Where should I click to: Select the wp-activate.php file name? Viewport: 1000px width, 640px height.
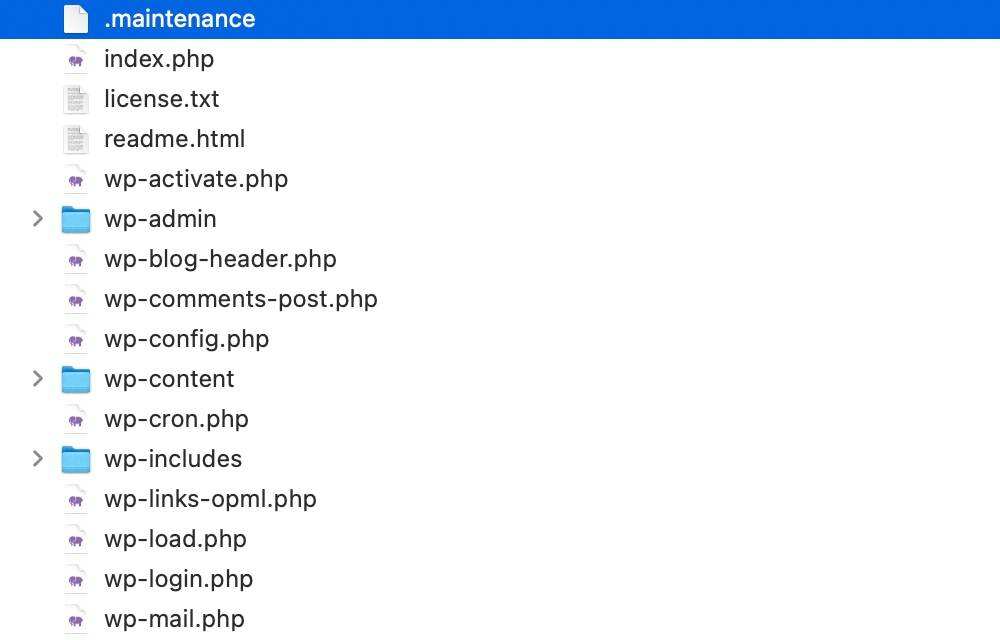(196, 179)
